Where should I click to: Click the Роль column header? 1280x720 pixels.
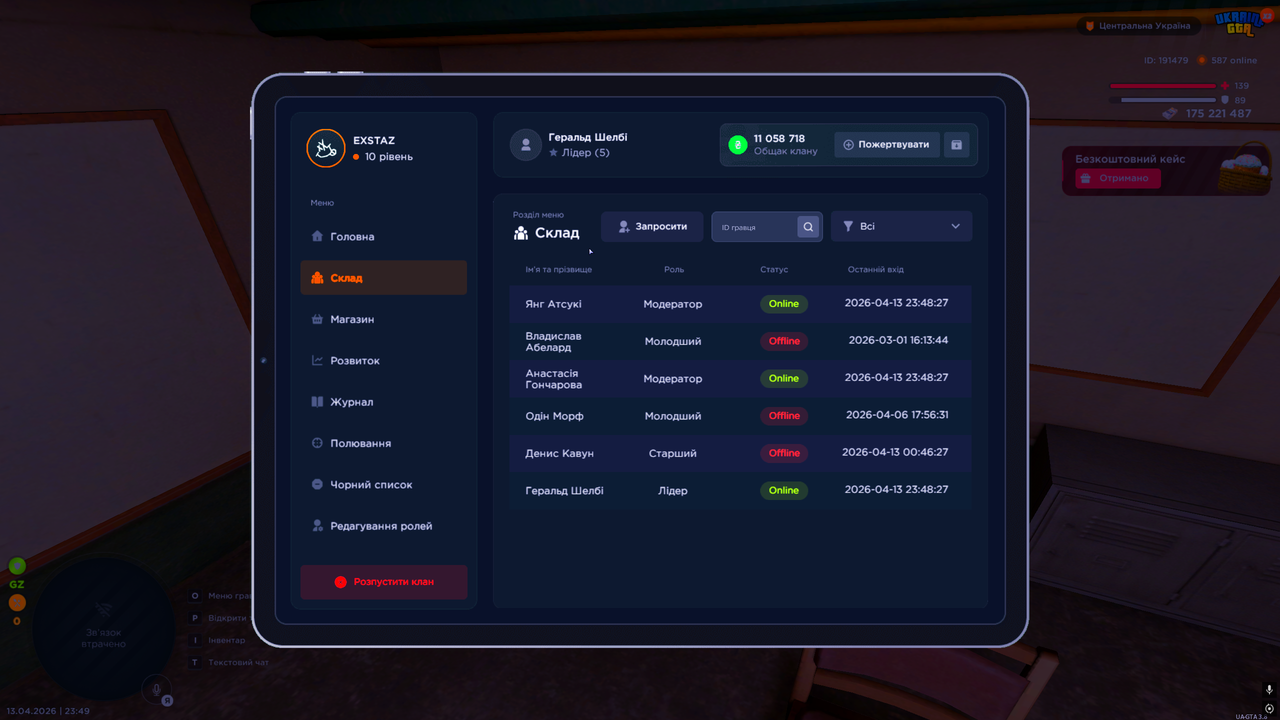coord(674,270)
